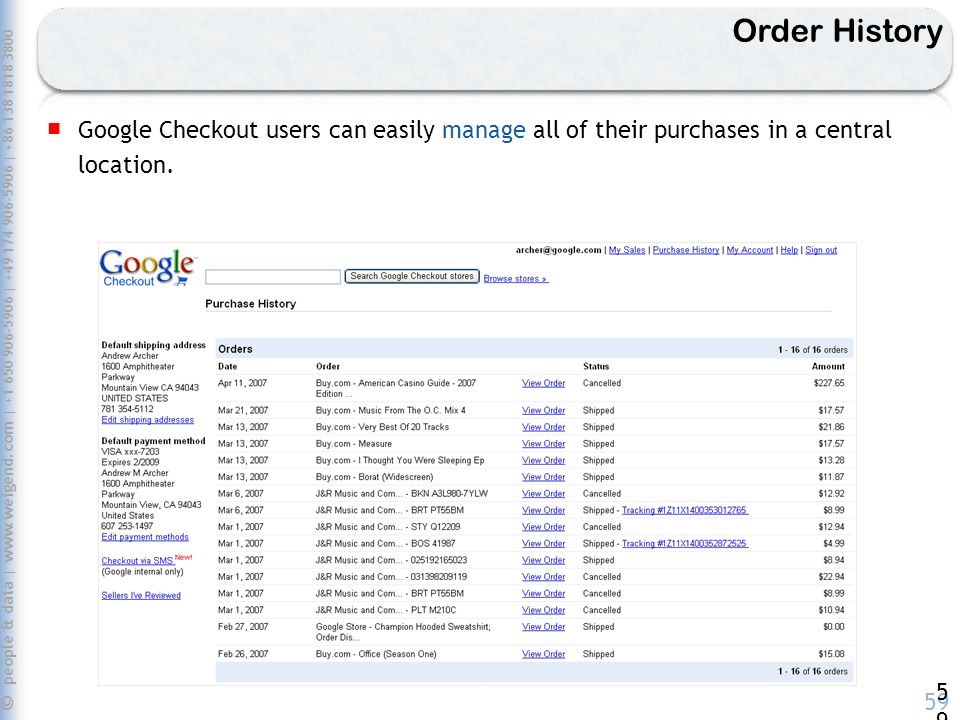View Order for Mar 6 BRT PT55BM

click(x=544, y=510)
